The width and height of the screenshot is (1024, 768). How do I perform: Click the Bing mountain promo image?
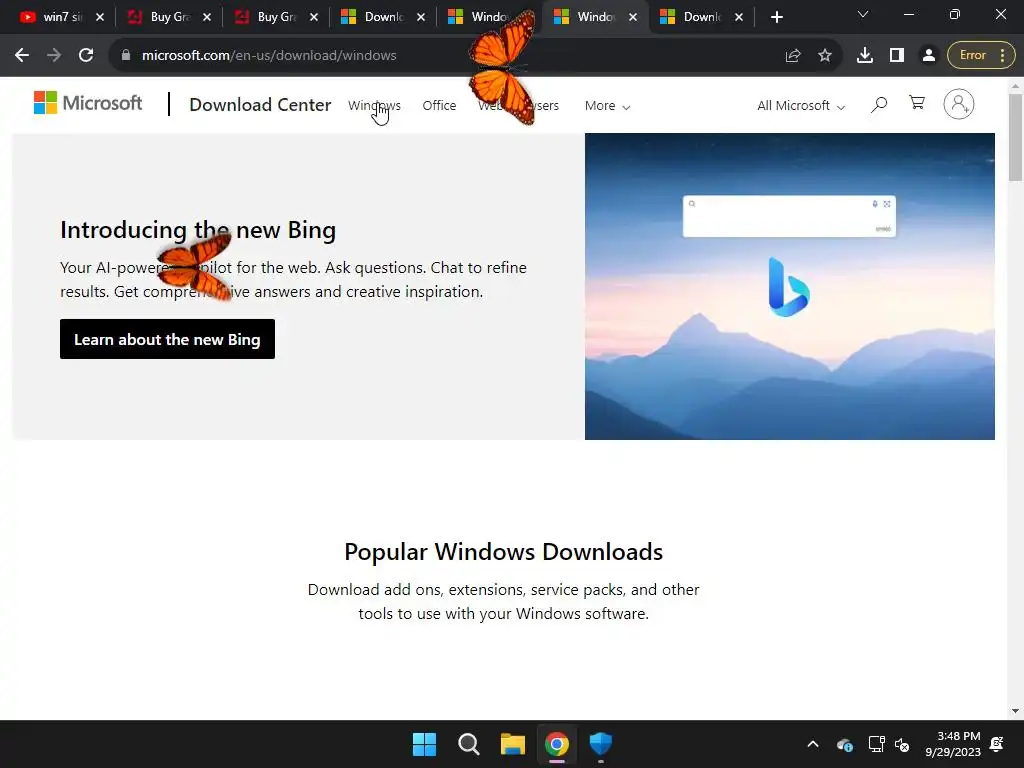(790, 286)
